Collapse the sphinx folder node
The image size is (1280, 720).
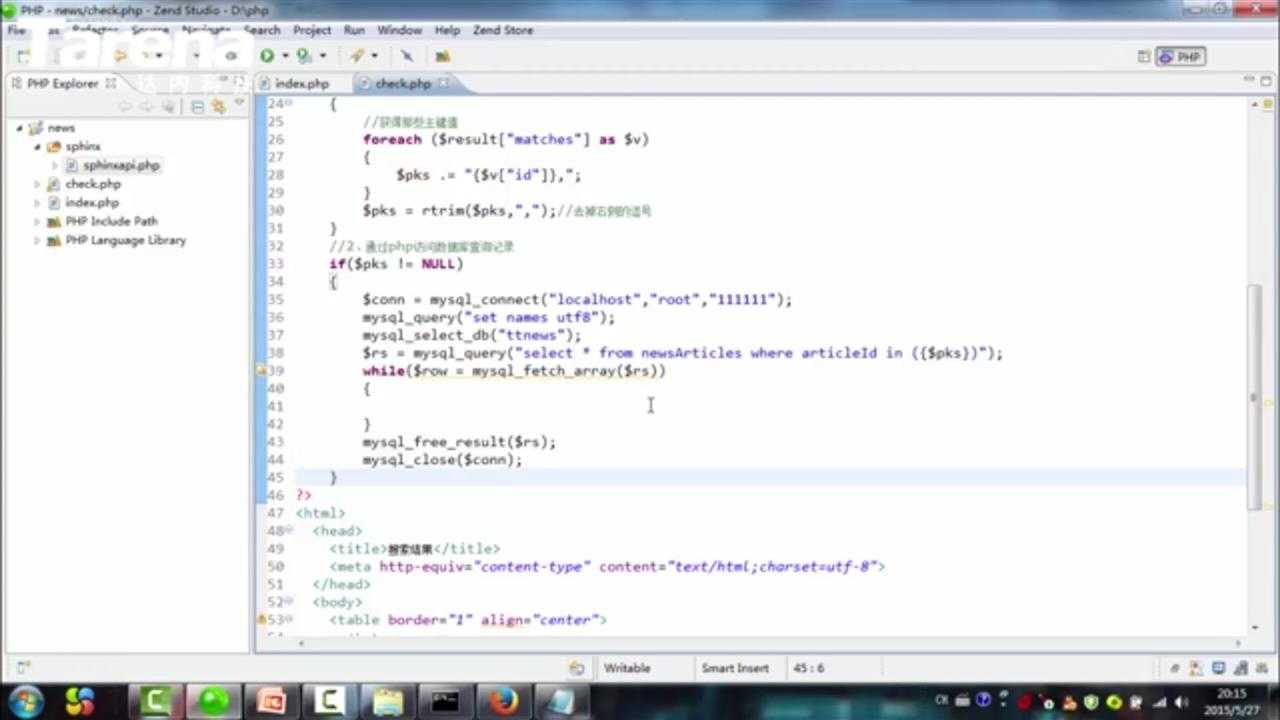pyautogui.click(x=38, y=147)
